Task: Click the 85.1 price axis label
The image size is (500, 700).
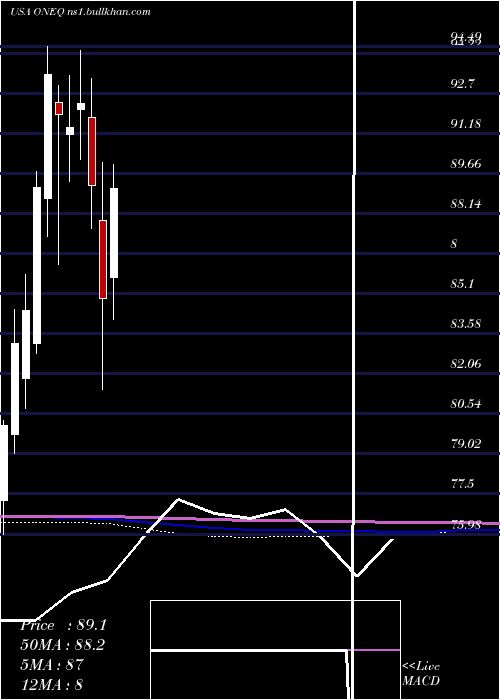Action: tap(462, 283)
